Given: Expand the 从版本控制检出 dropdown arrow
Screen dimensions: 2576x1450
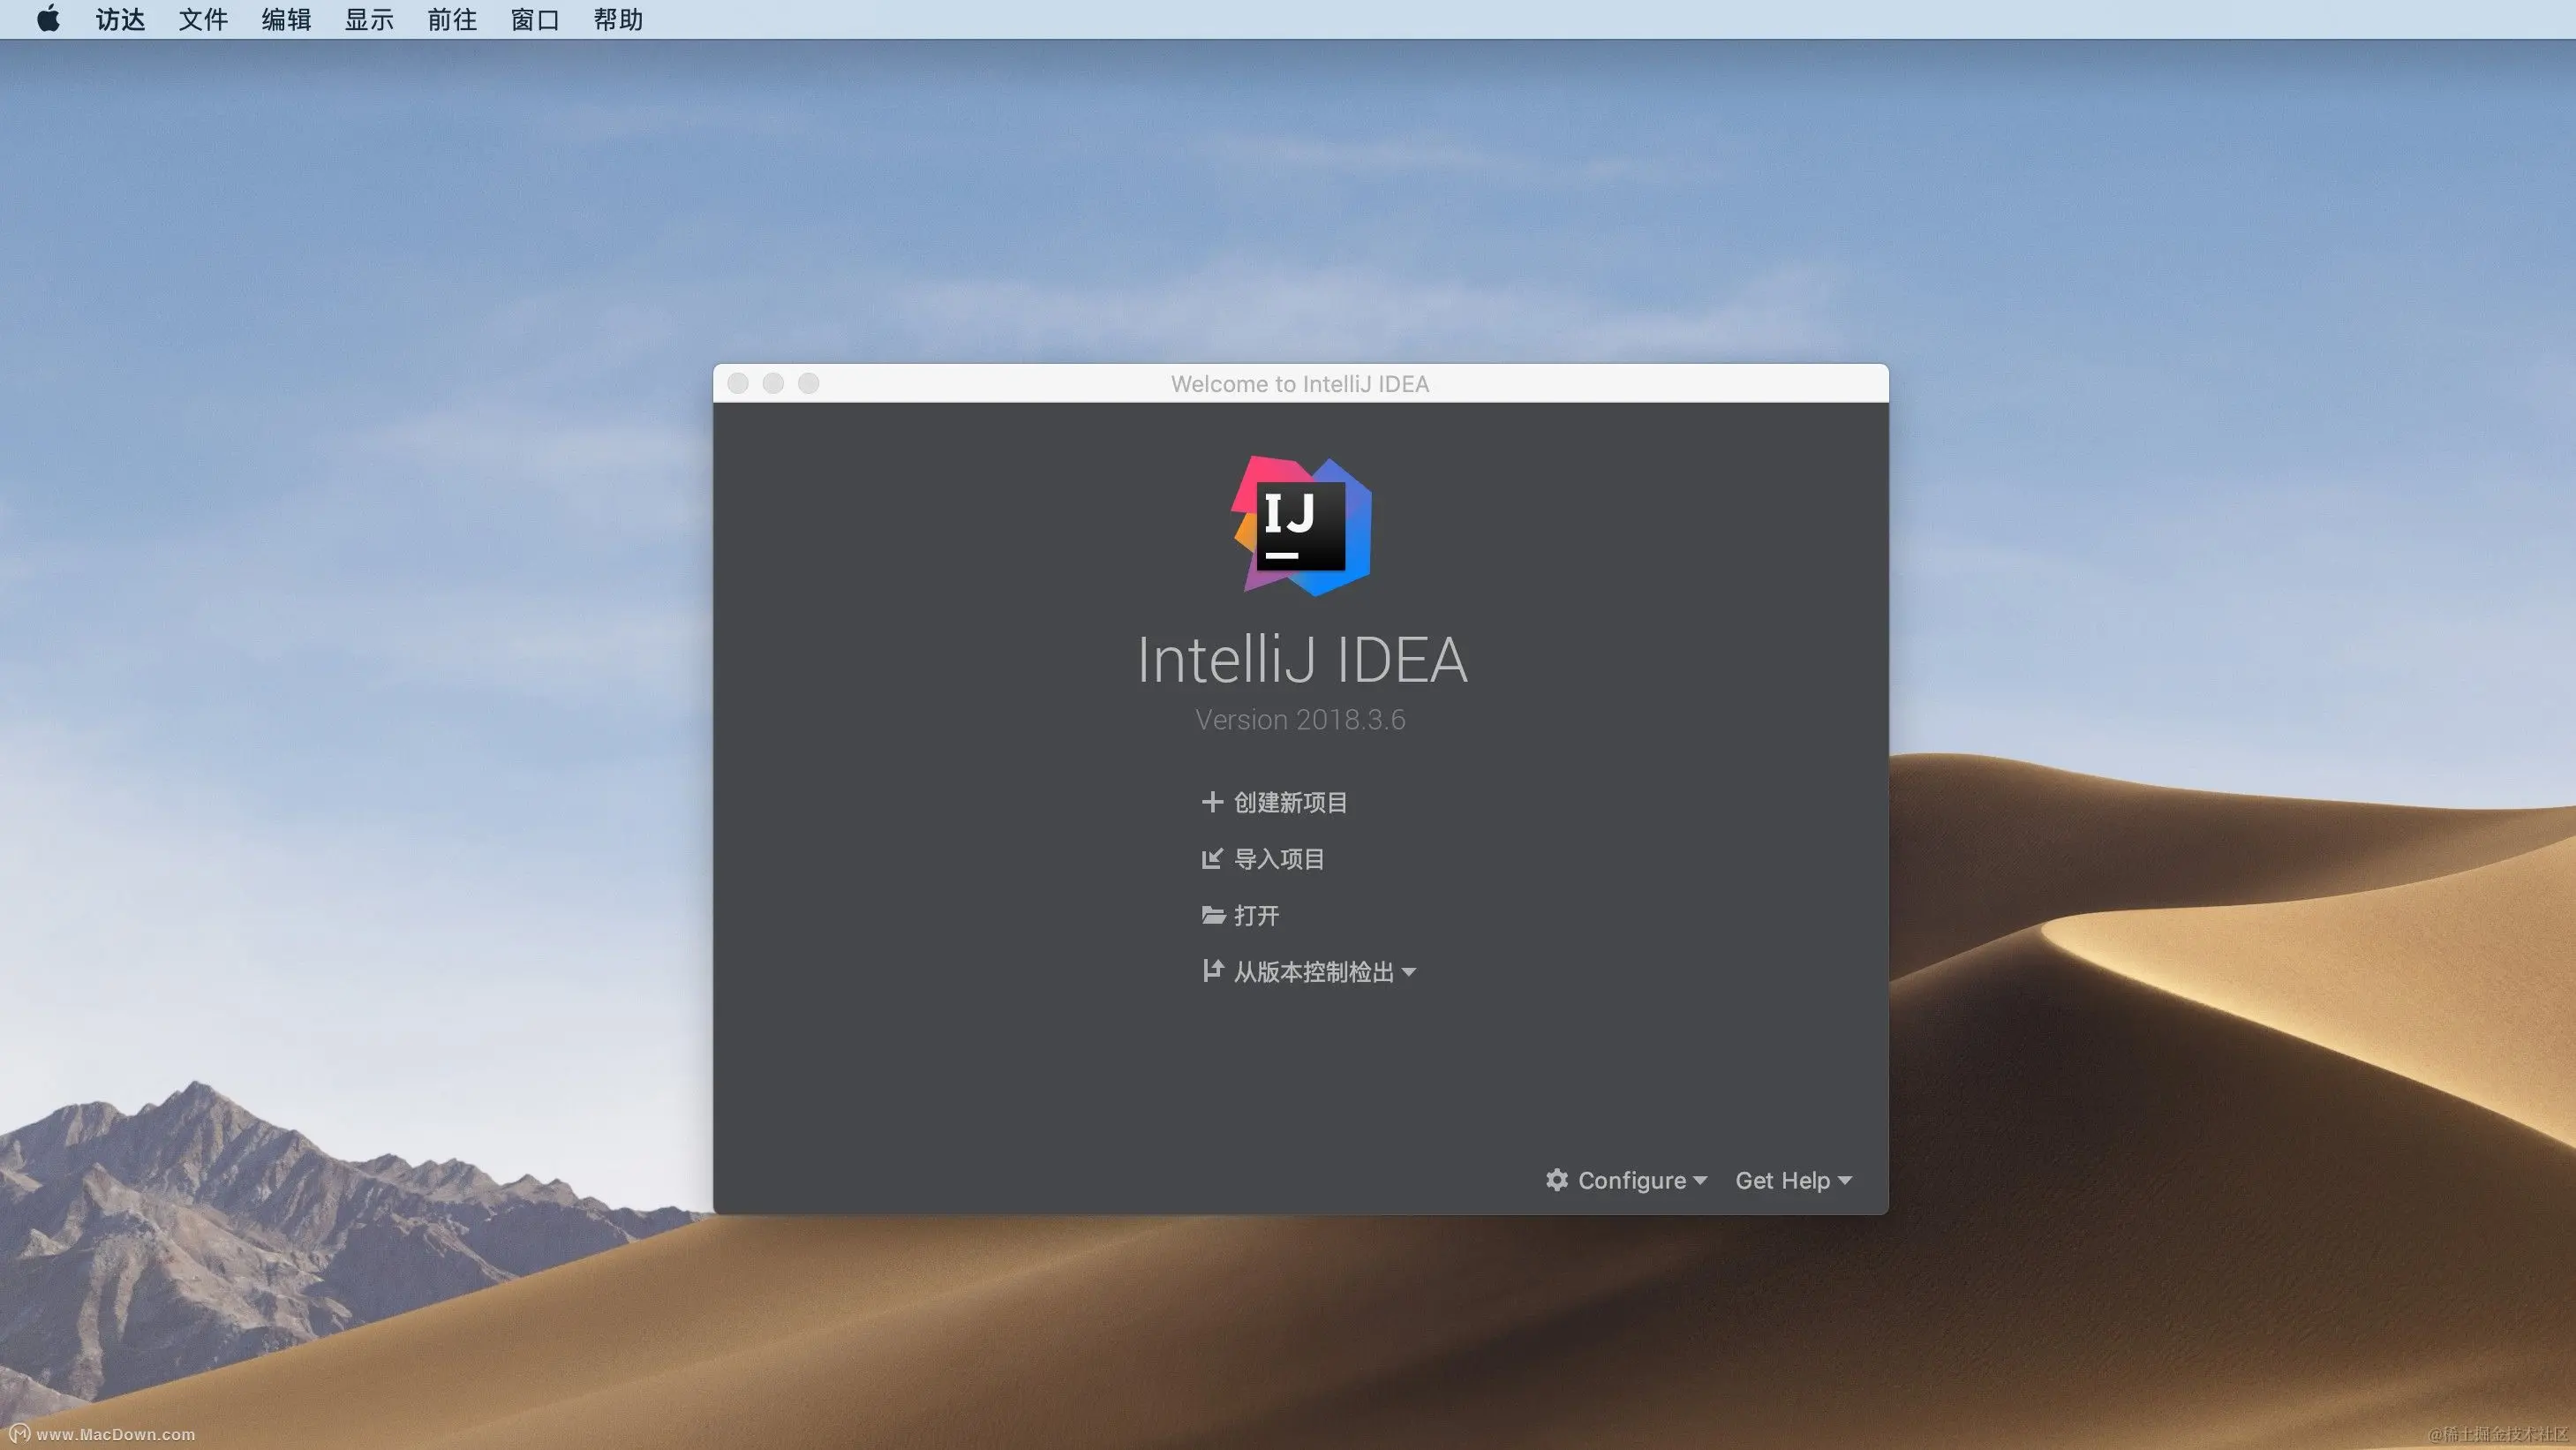Looking at the screenshot, I should pyautogui.click(x=1409, y=972).
